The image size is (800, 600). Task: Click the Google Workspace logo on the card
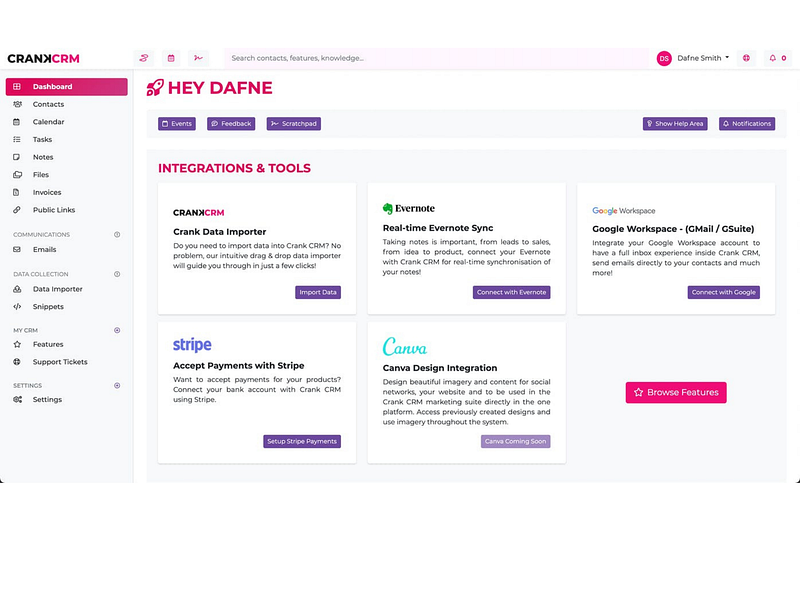(623, 211)
